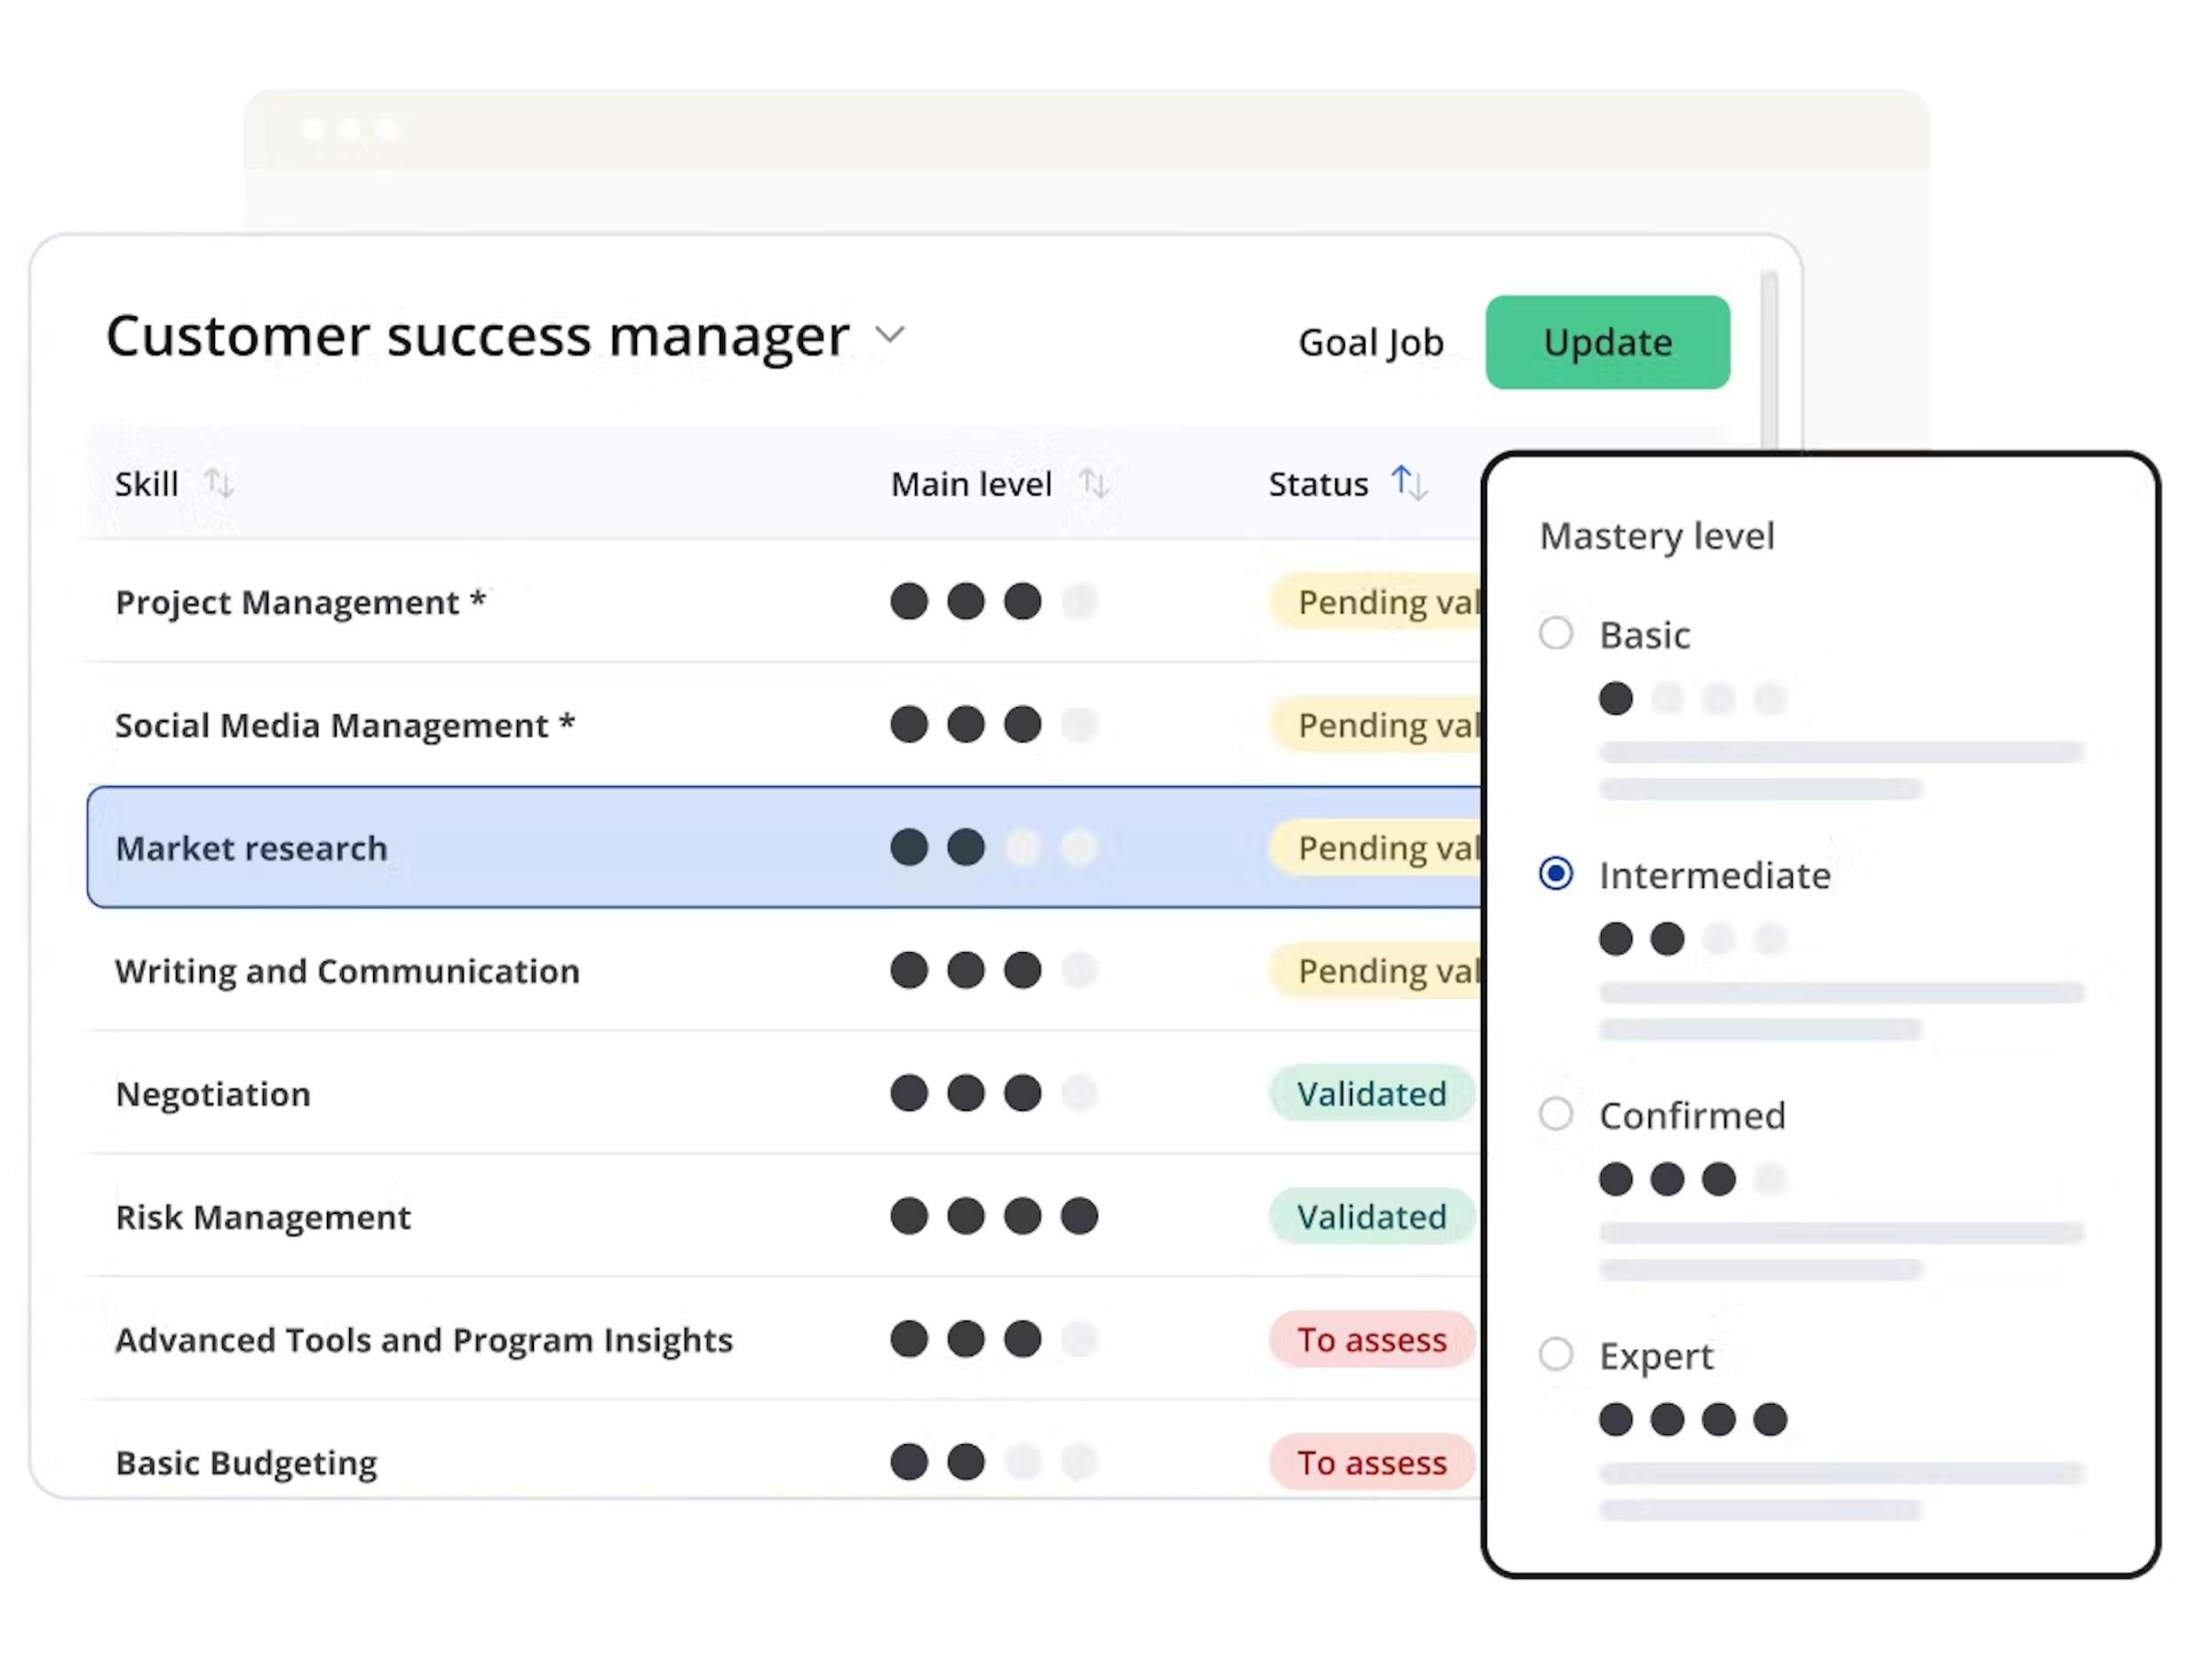Click Pending badge for Social Media Management
This screenshot has width=2212, height=1659.
(1376, 725)
